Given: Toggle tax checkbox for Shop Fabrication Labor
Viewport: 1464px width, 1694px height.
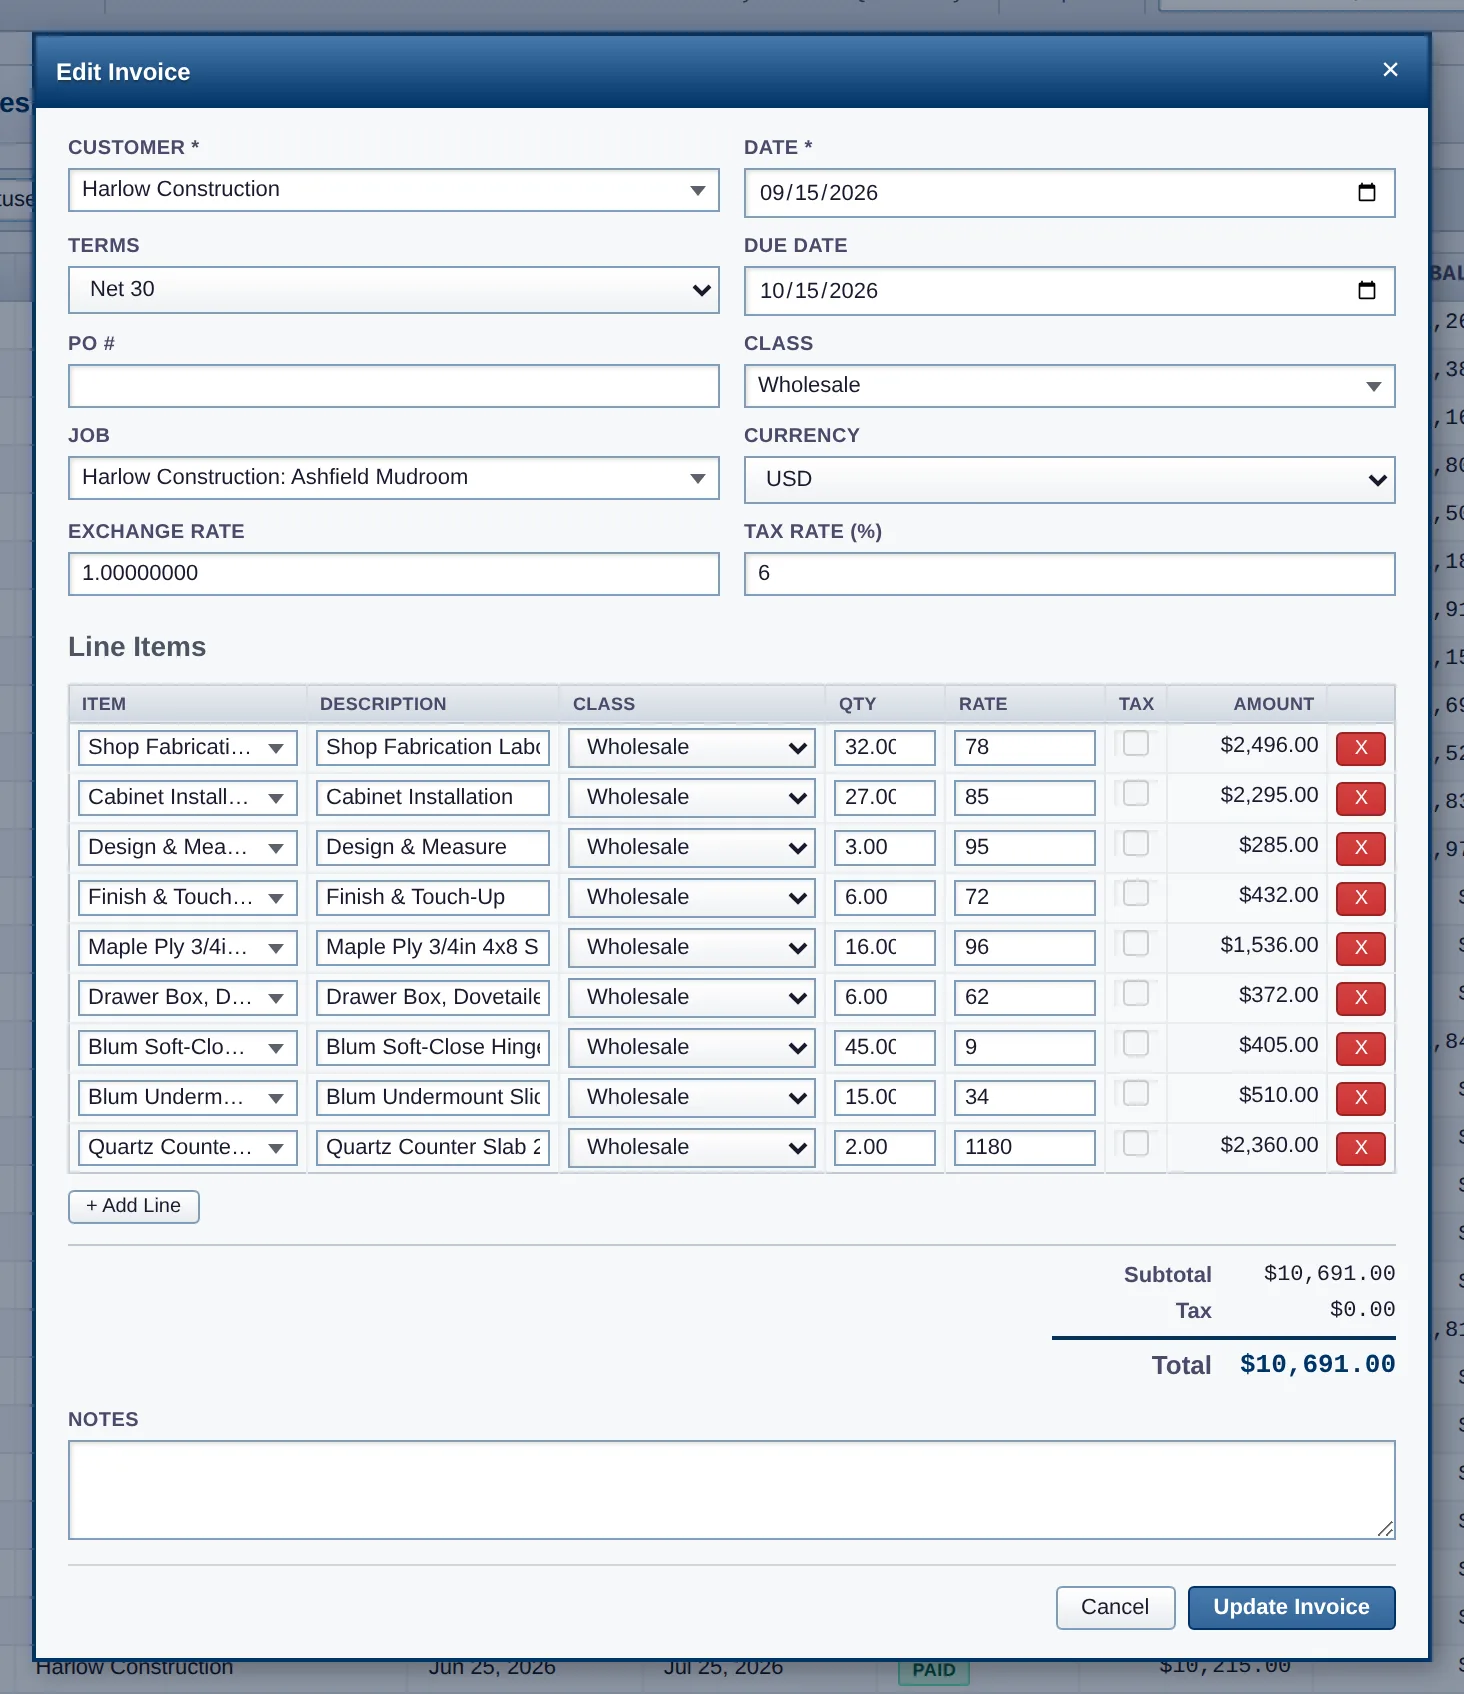Looking at the screenshot, I should coord(1136,744).
